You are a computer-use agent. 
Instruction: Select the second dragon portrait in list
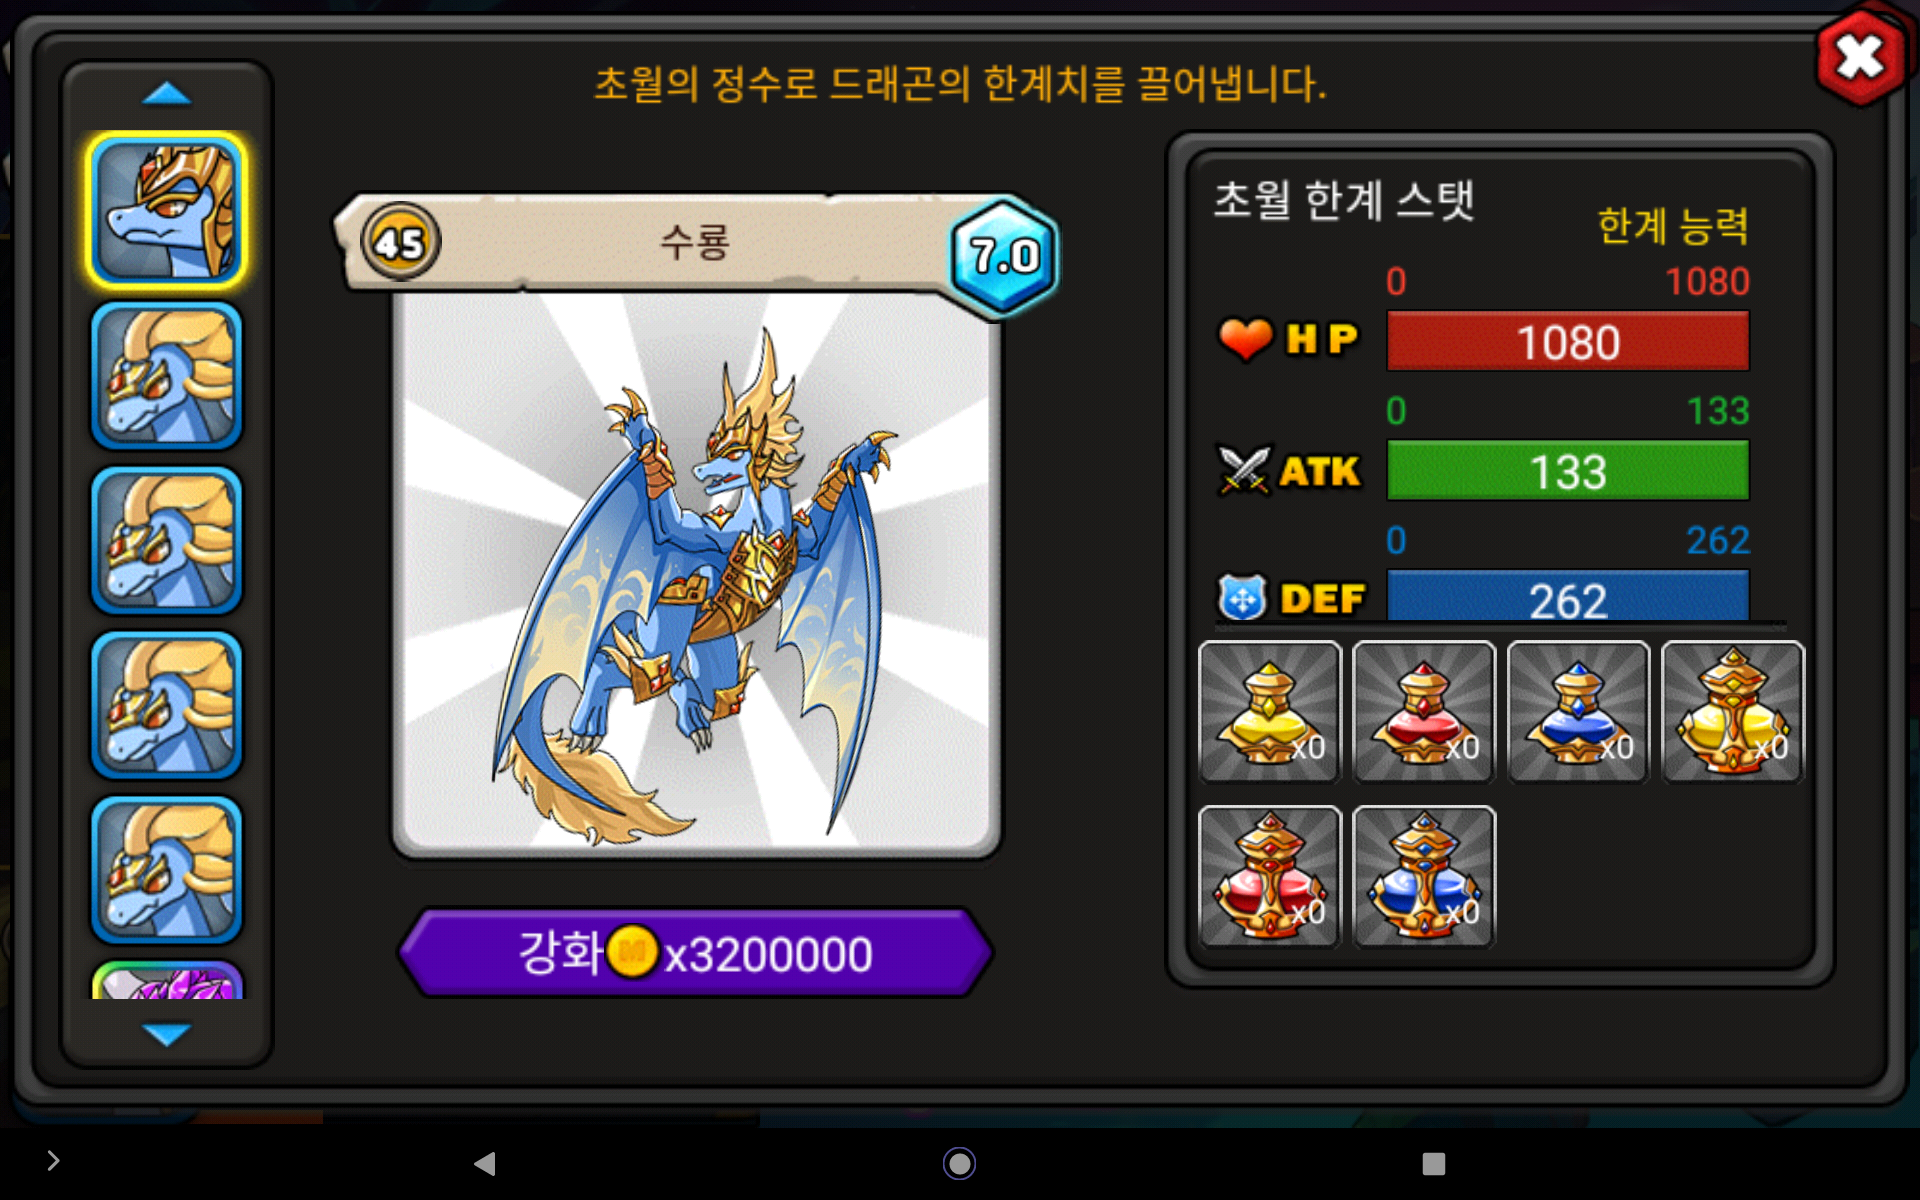[x=167, y=376]
